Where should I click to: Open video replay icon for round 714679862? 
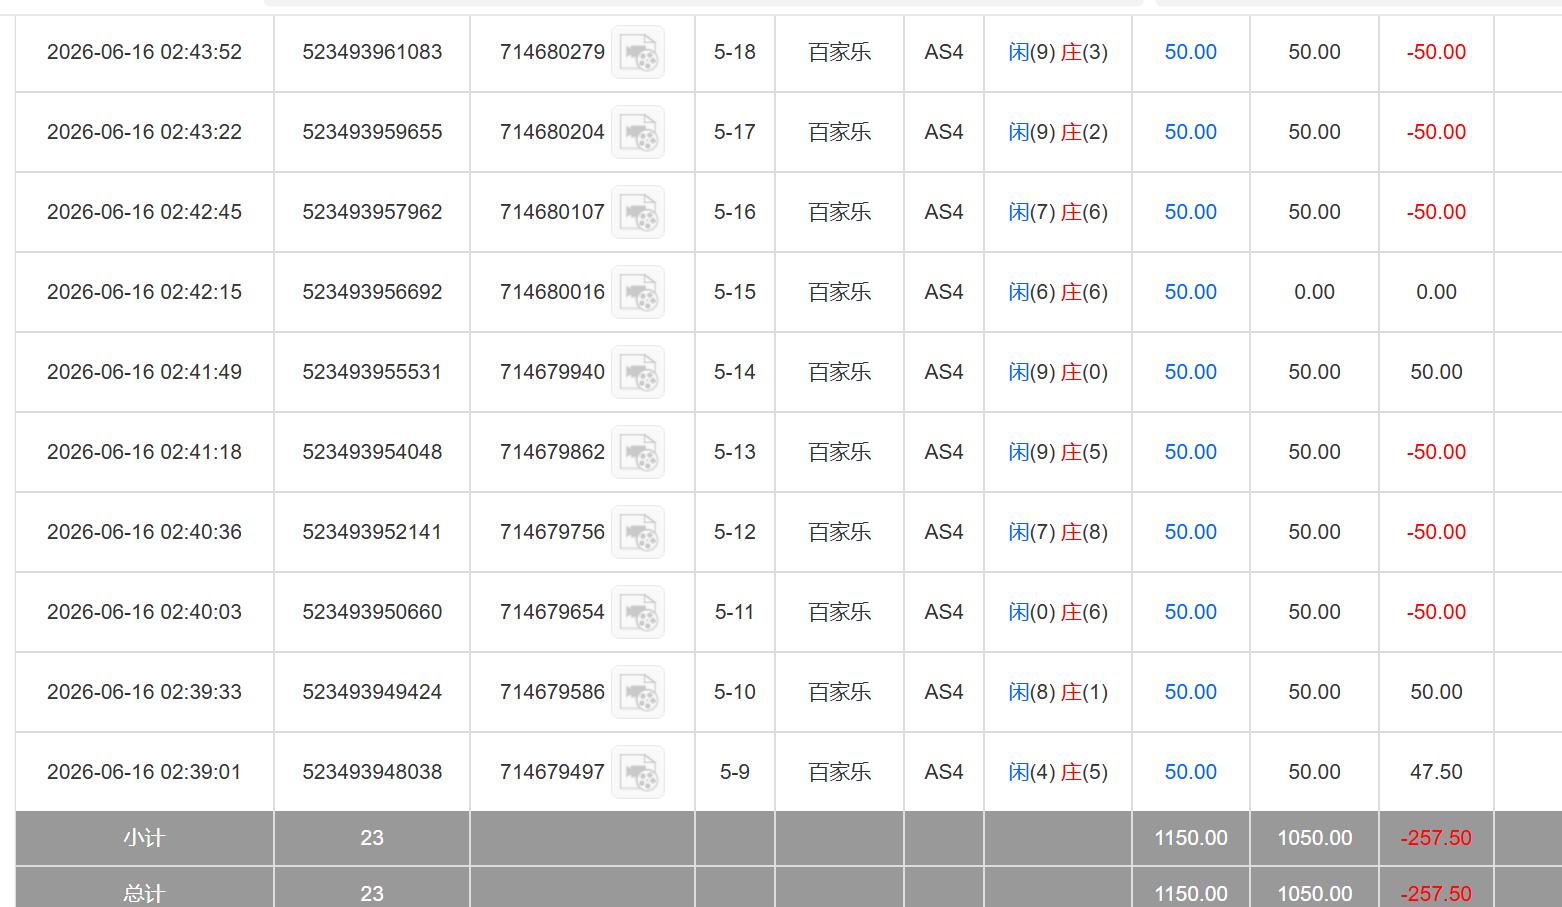(x=638, y=452)
